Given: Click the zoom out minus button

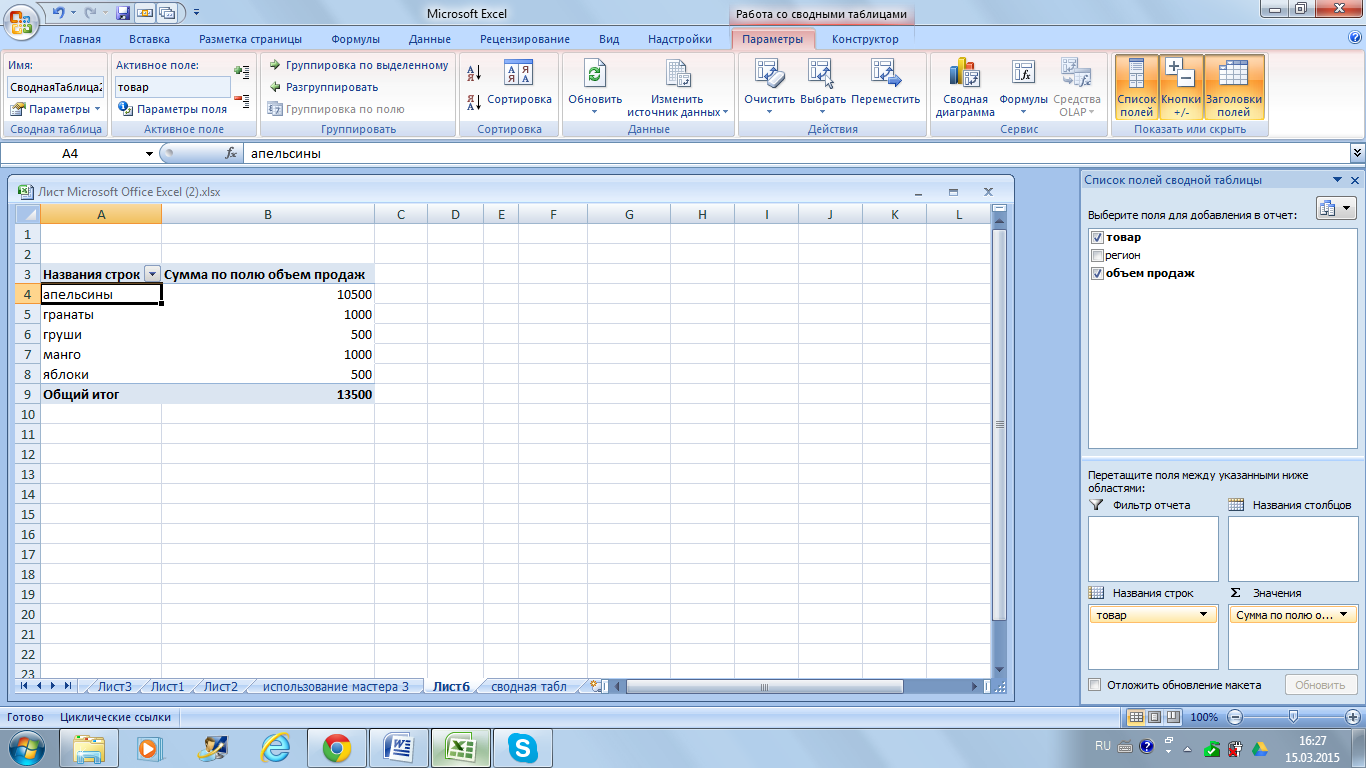Looking at the screenshot, I should coord(1235,717).
